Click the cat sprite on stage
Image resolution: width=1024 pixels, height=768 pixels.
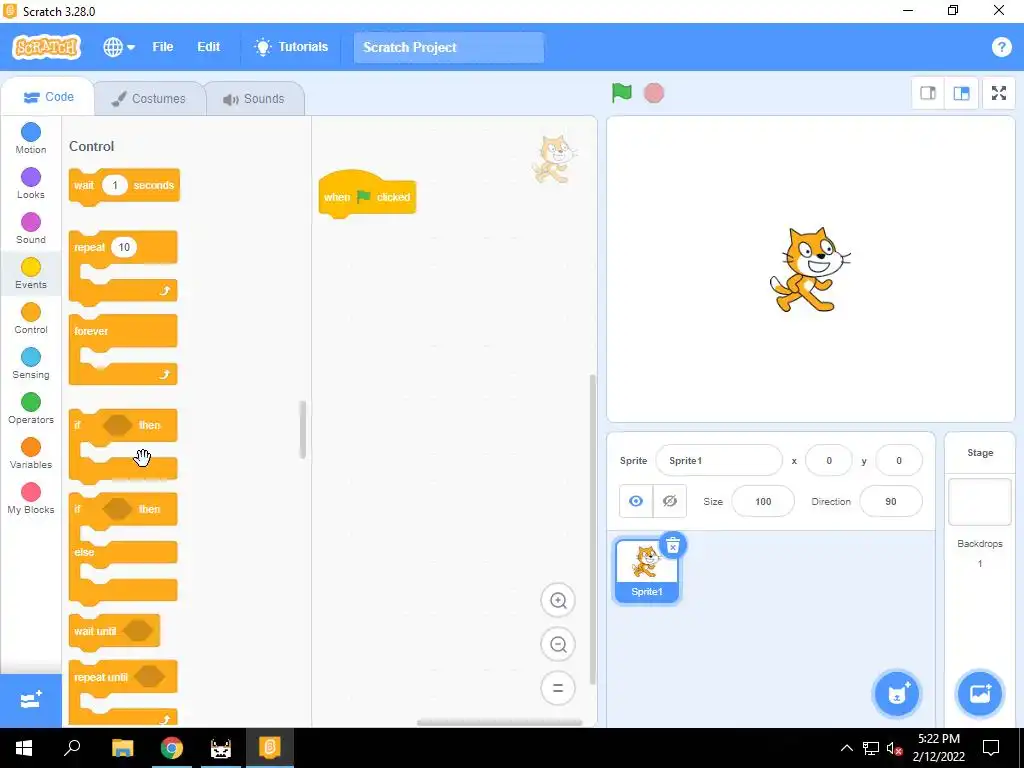809,269
